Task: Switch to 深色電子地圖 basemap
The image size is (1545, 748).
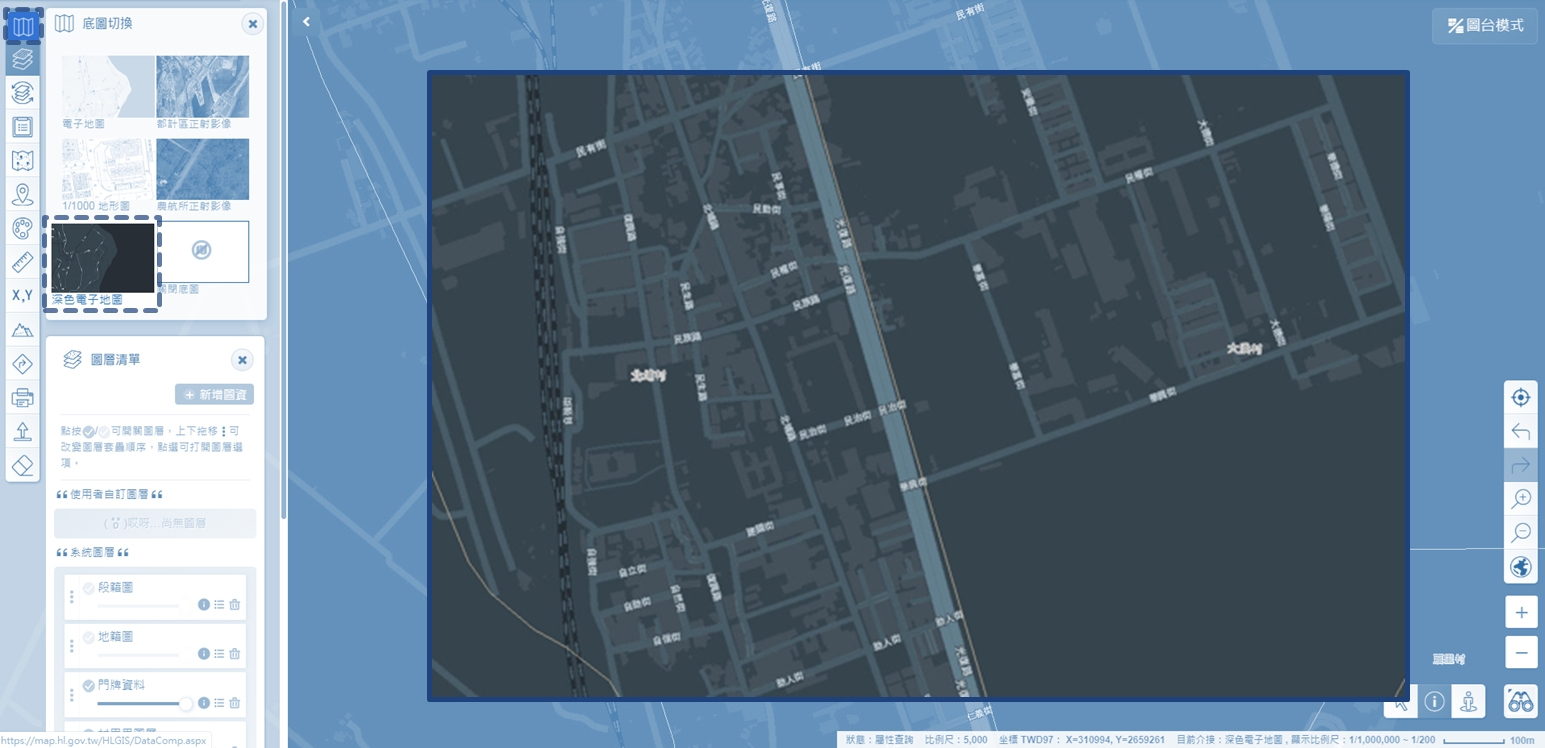Action: click(x=104, y=258)
